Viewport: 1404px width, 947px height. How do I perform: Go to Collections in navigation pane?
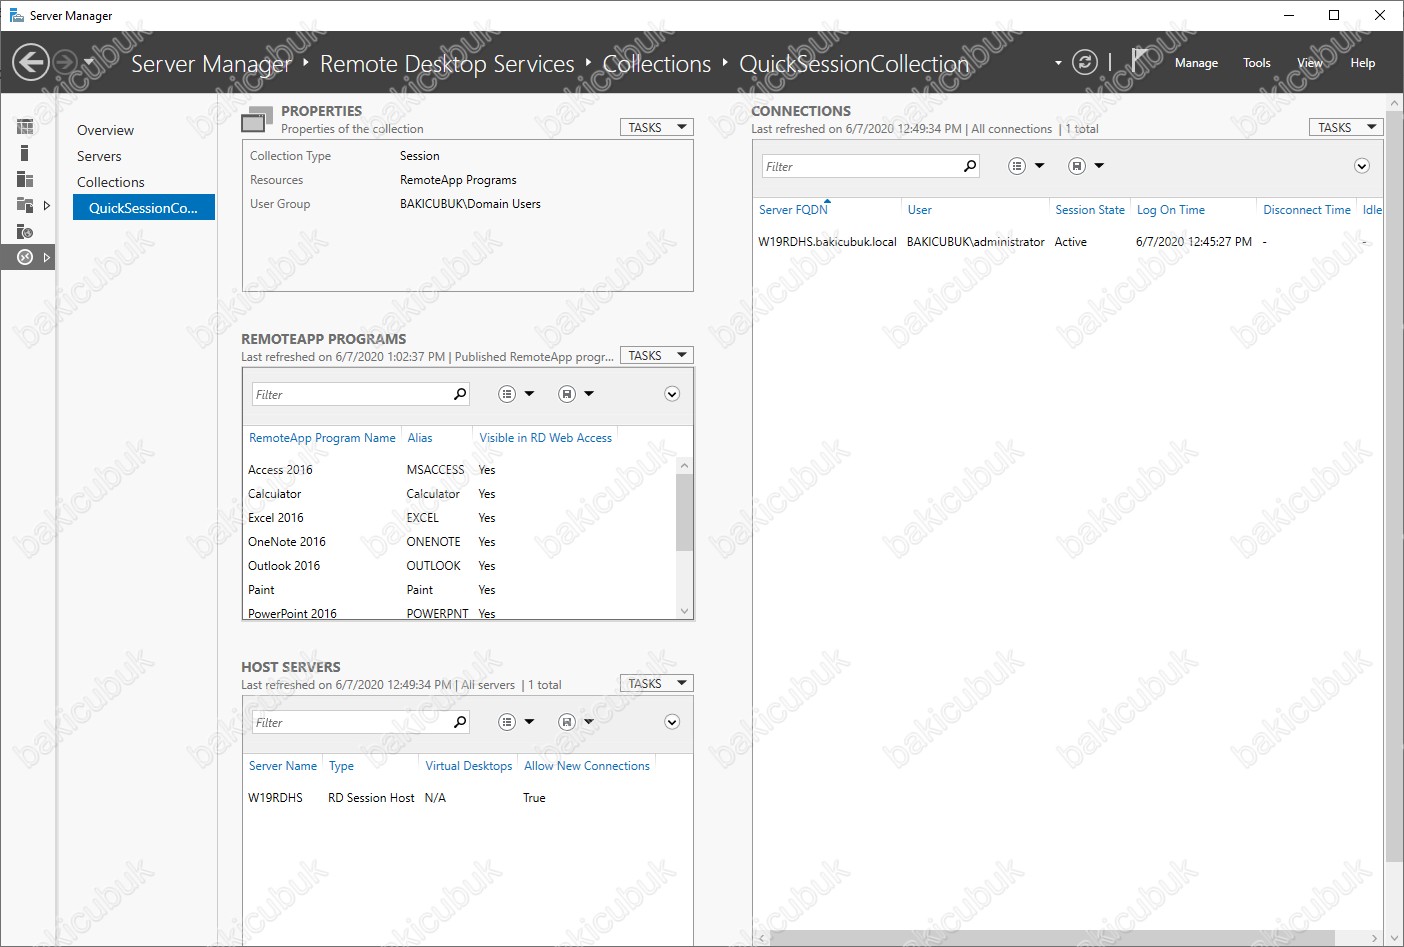coord(111,182)
